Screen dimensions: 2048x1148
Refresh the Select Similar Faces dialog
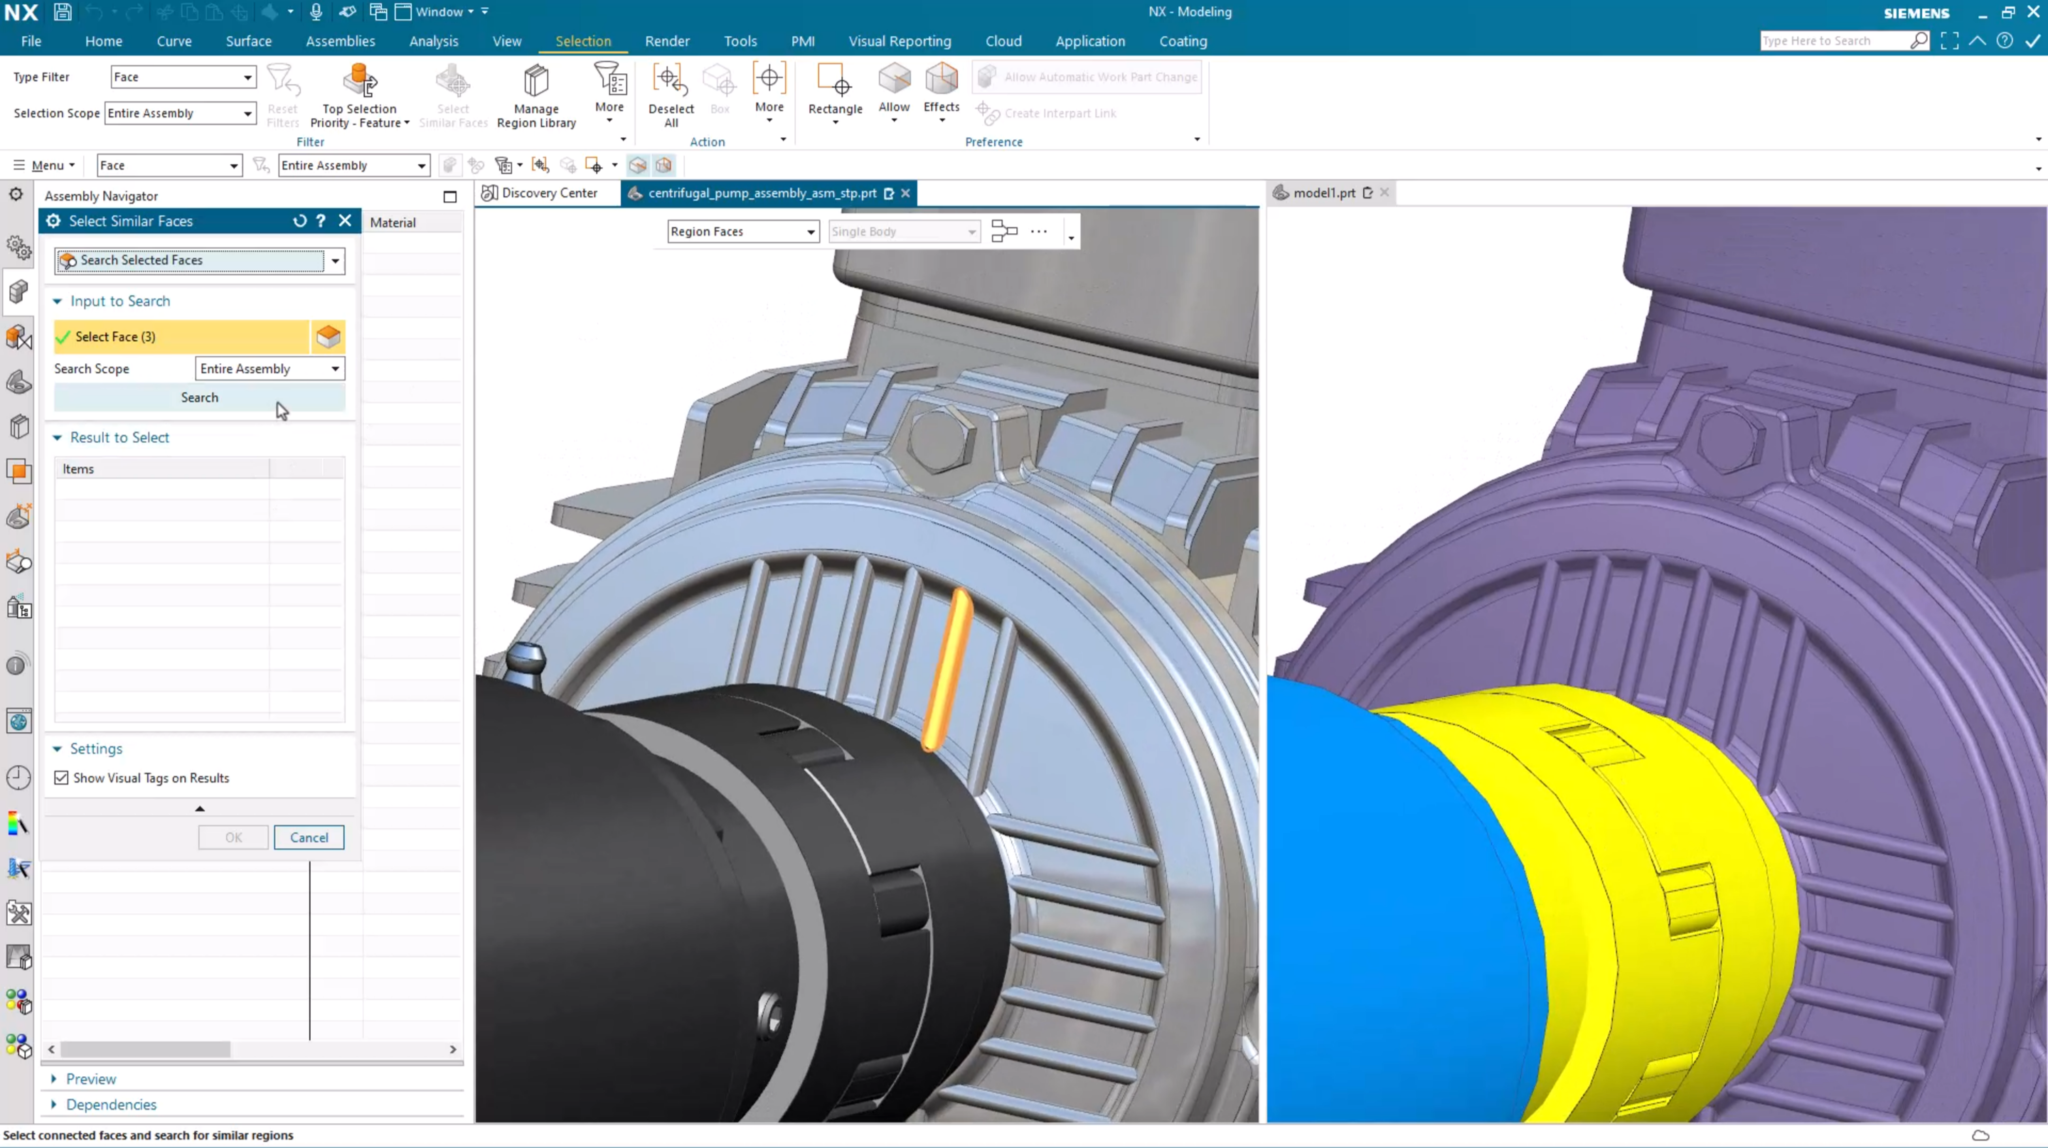click(299, 220)
